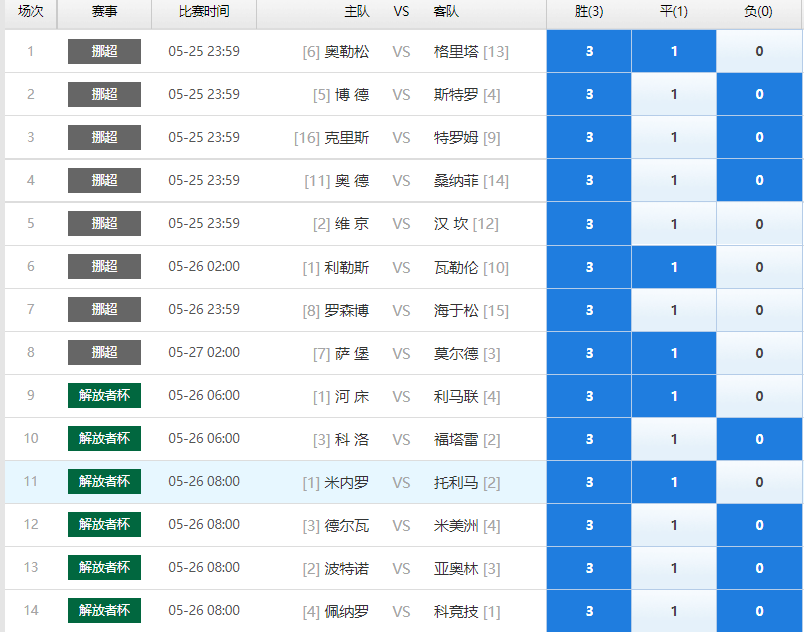Screen dimensions: 804x632
Task: Toggle draw (1) for match 13 波特诺 vs 亚奥林
Action: pos(674,568)
